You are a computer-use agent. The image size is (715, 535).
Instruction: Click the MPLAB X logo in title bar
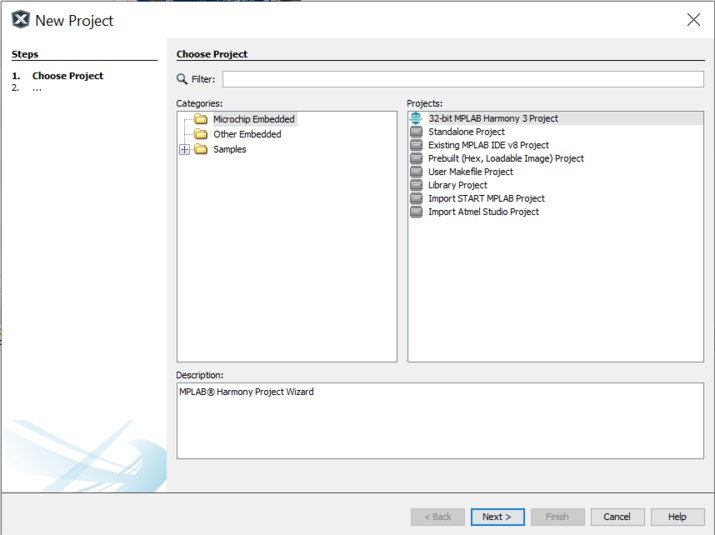pos(21,20)
